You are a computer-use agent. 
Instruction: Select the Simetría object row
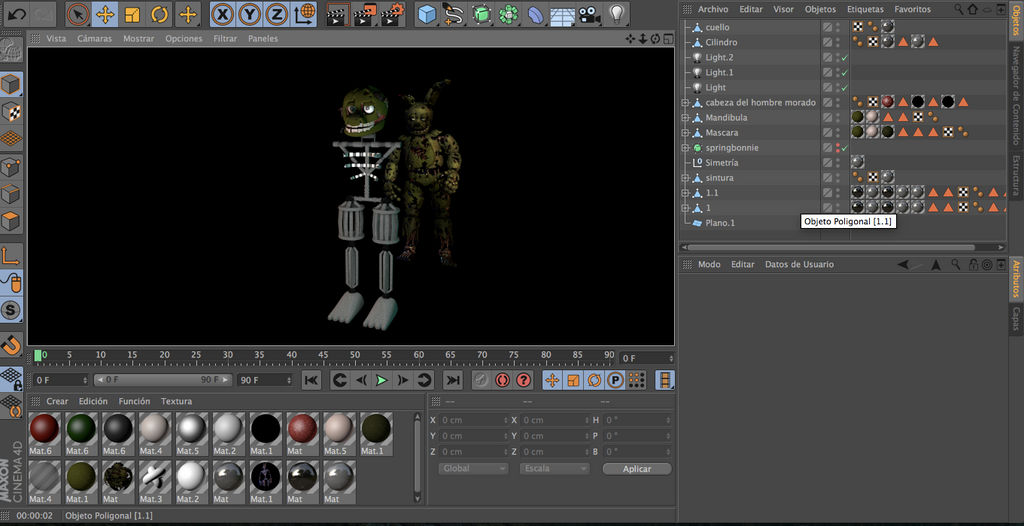coord(722,163)
